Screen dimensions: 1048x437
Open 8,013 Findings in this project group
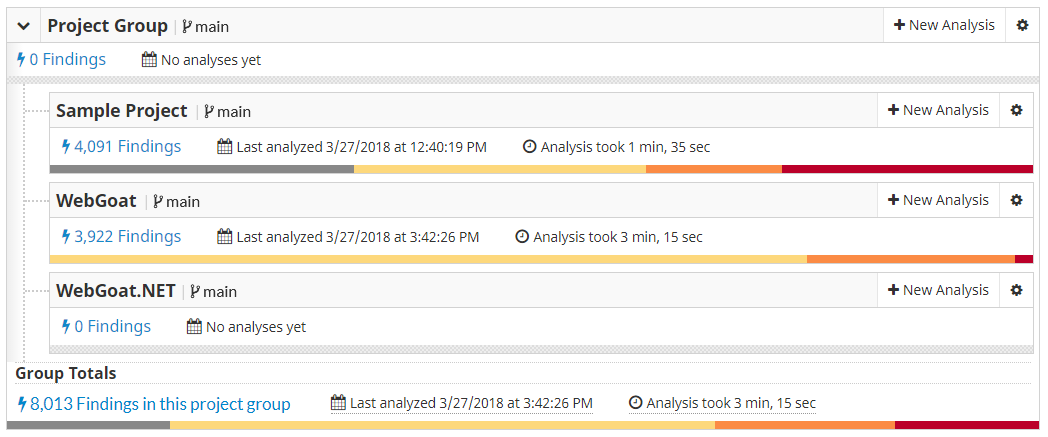click(x=154, y=404)
